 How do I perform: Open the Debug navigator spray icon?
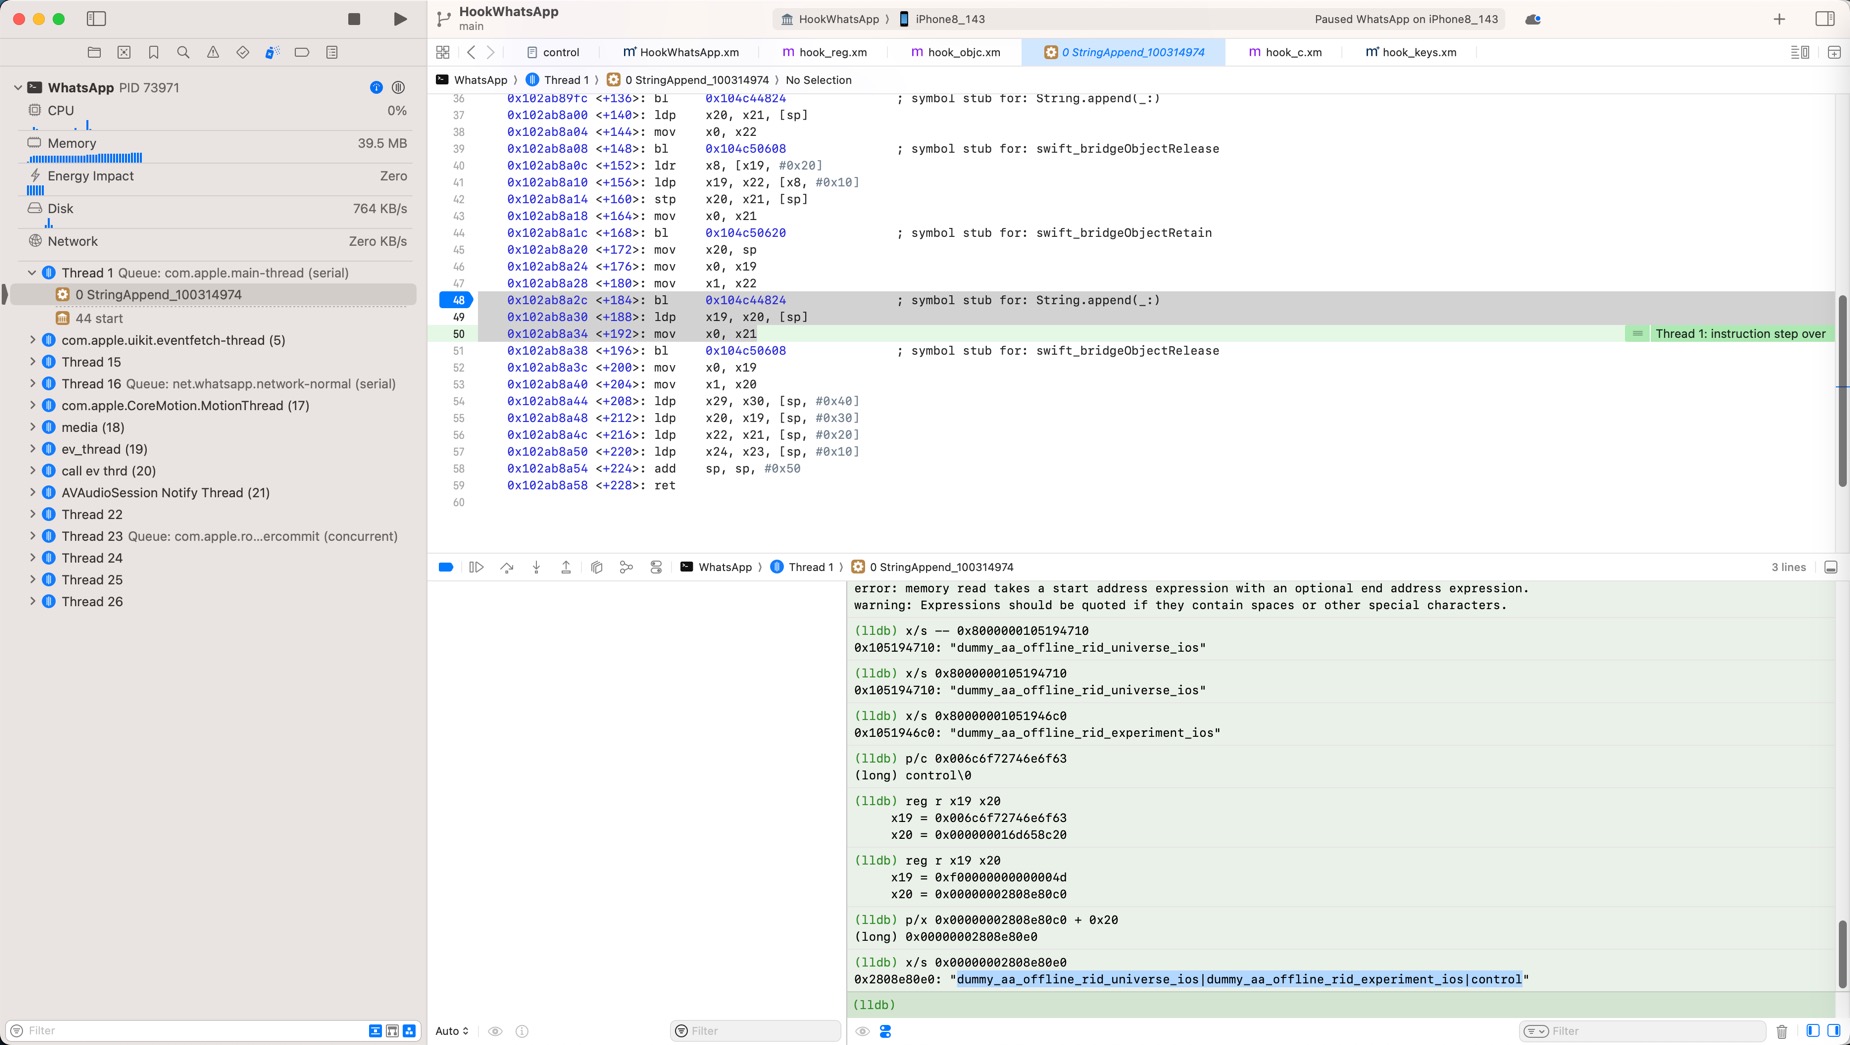tap(272, 52)
